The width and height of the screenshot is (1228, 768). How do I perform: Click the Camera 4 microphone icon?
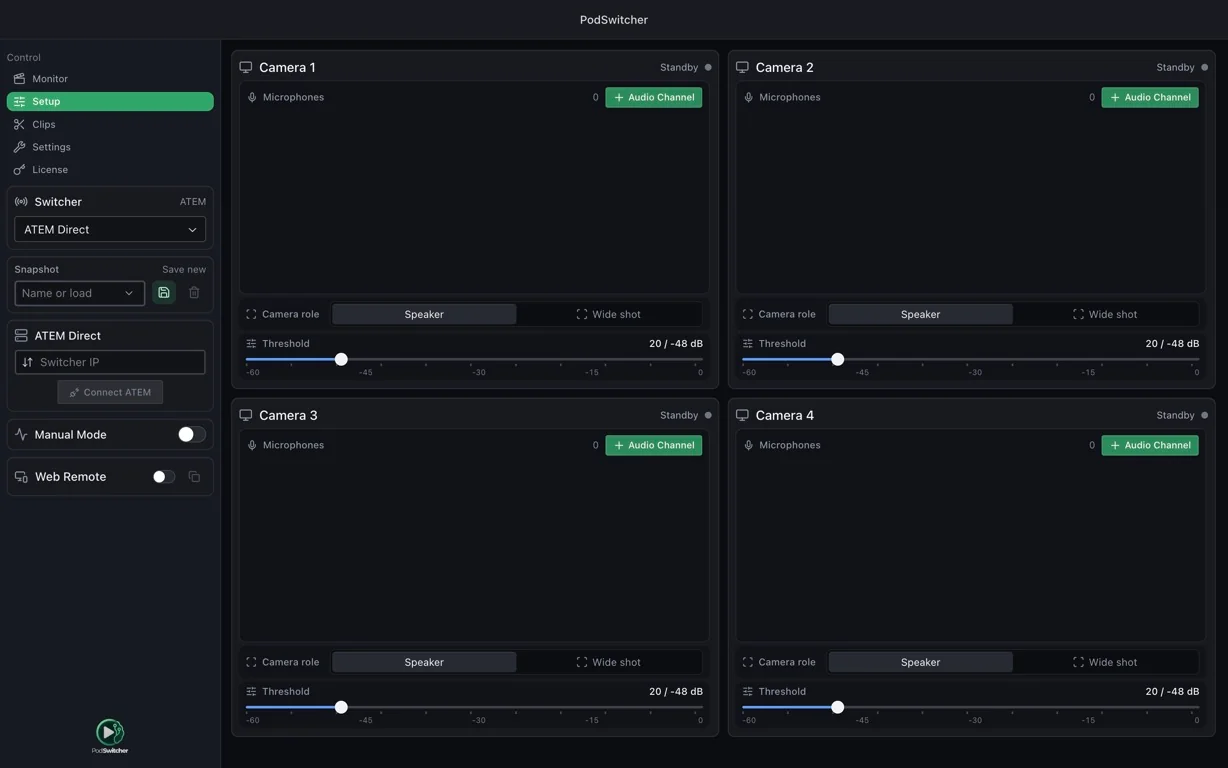(748, 445)
